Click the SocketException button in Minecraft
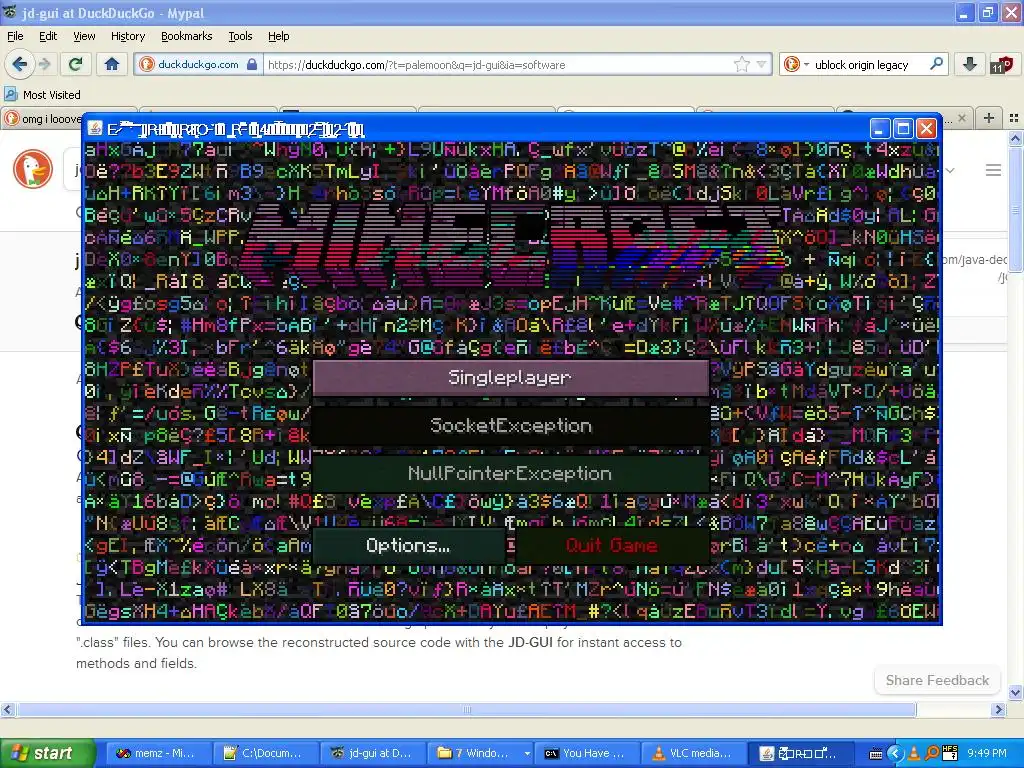Viewport: 1024px width, 768px height. tap(511, 426)
